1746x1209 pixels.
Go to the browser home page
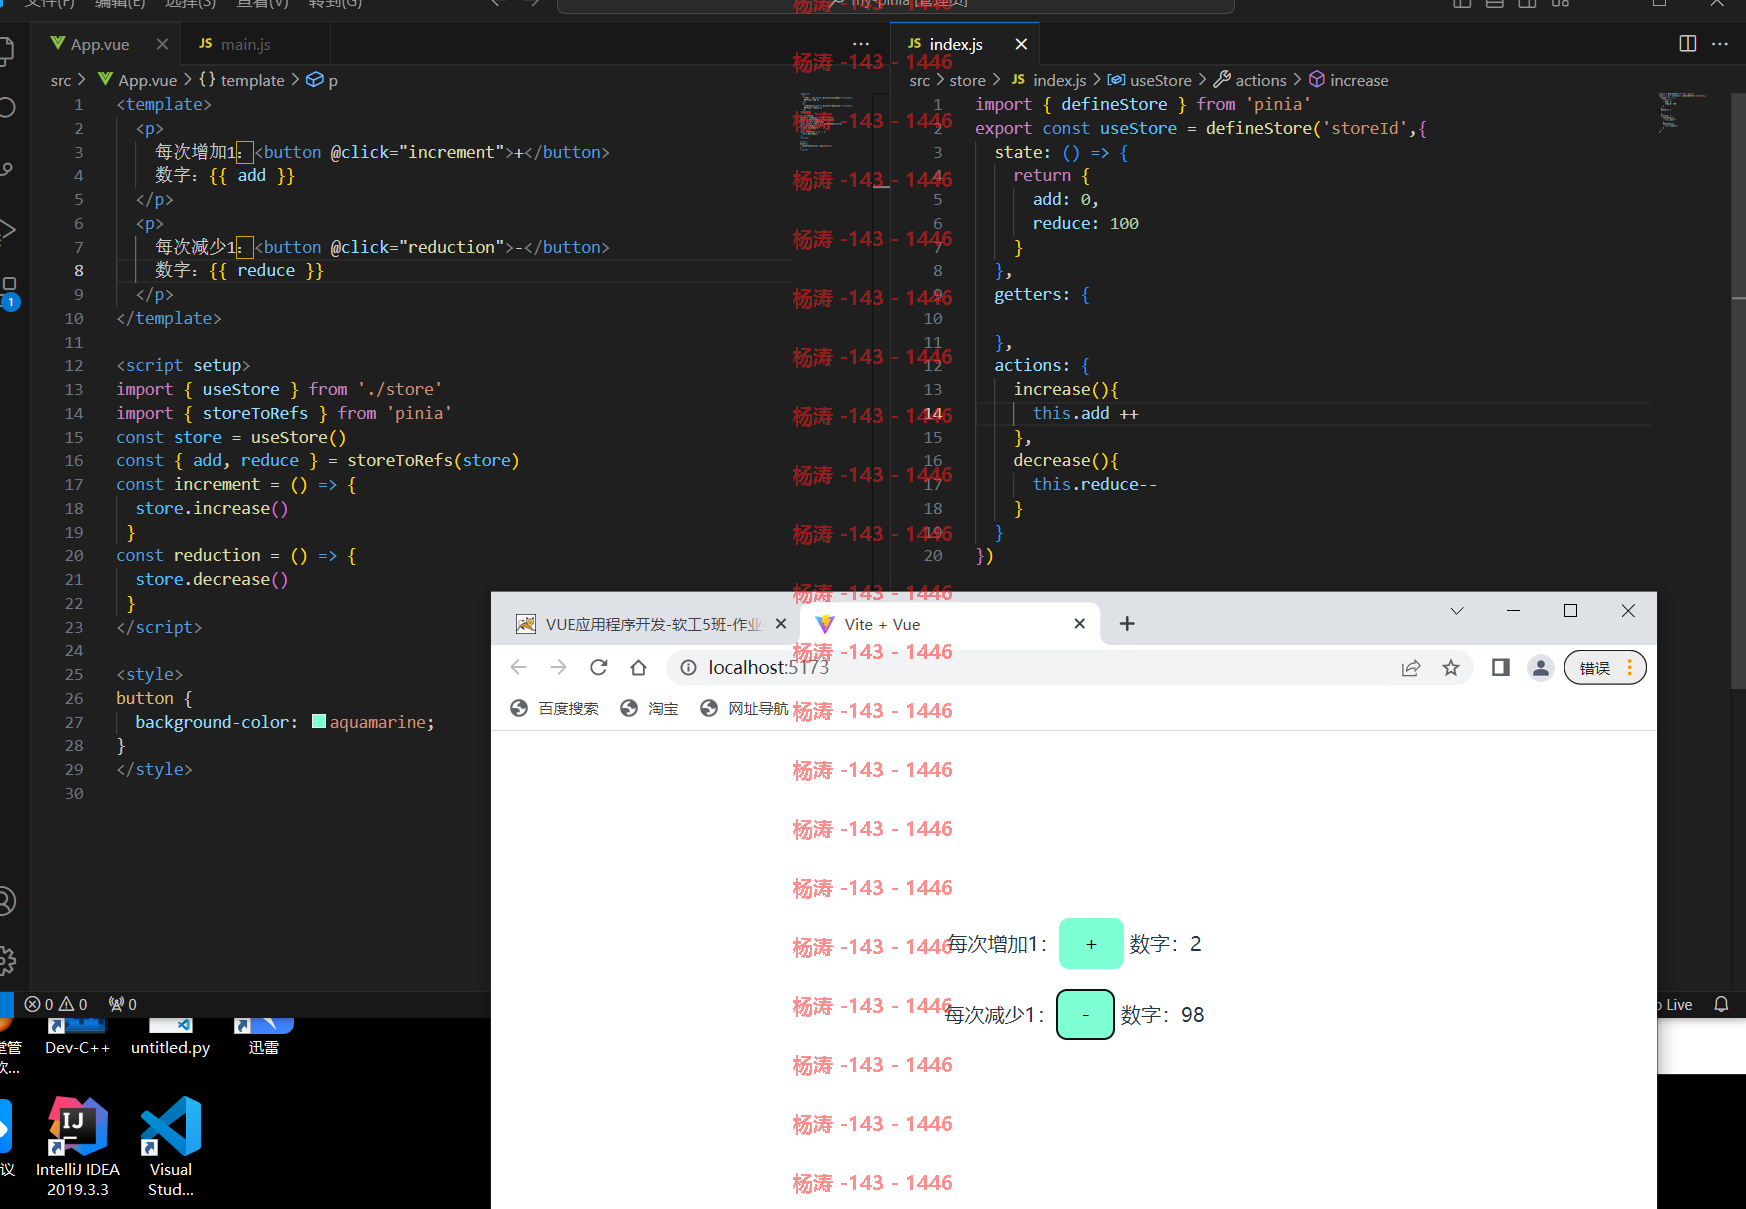(x=639, y=667)
